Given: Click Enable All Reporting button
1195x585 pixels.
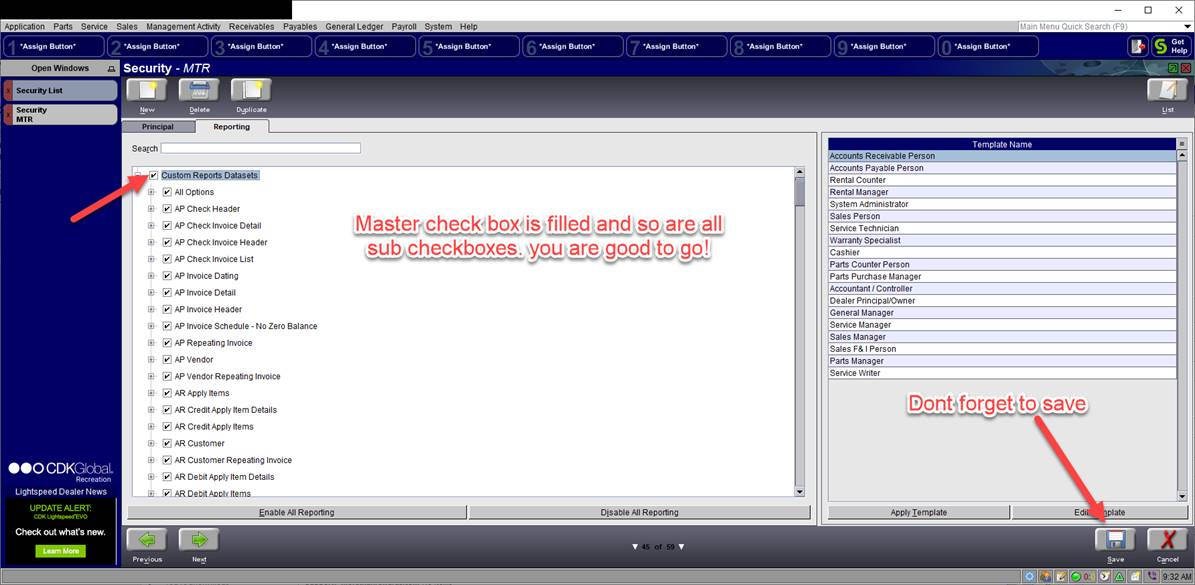Looking at the screenshot, I should 296,513.
